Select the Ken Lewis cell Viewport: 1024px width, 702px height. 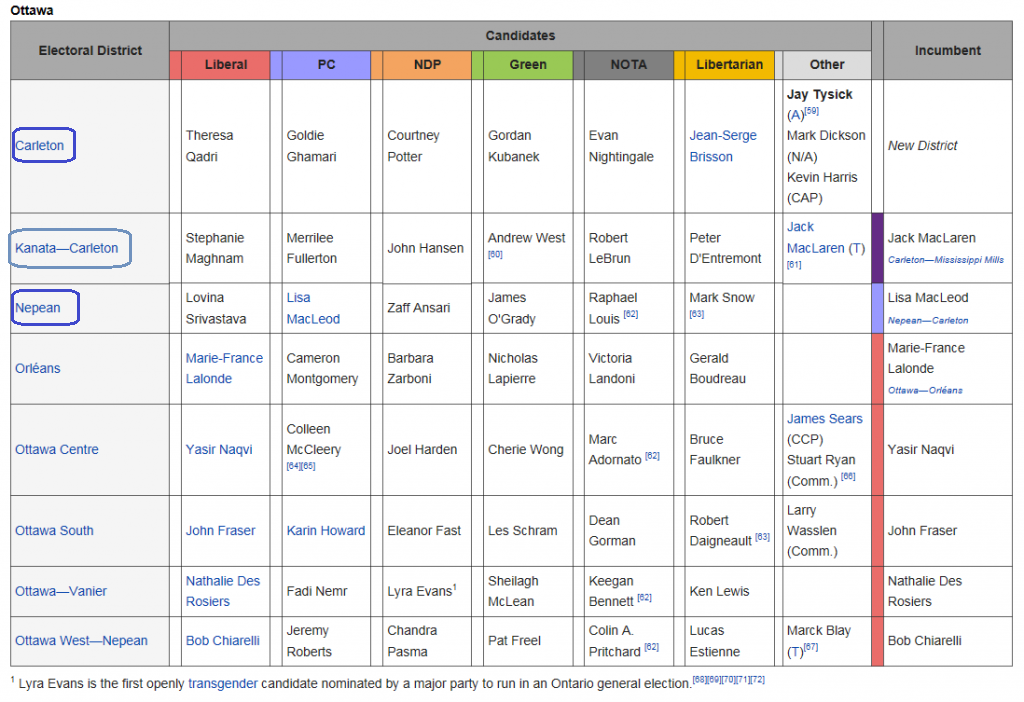click(729, 591)
